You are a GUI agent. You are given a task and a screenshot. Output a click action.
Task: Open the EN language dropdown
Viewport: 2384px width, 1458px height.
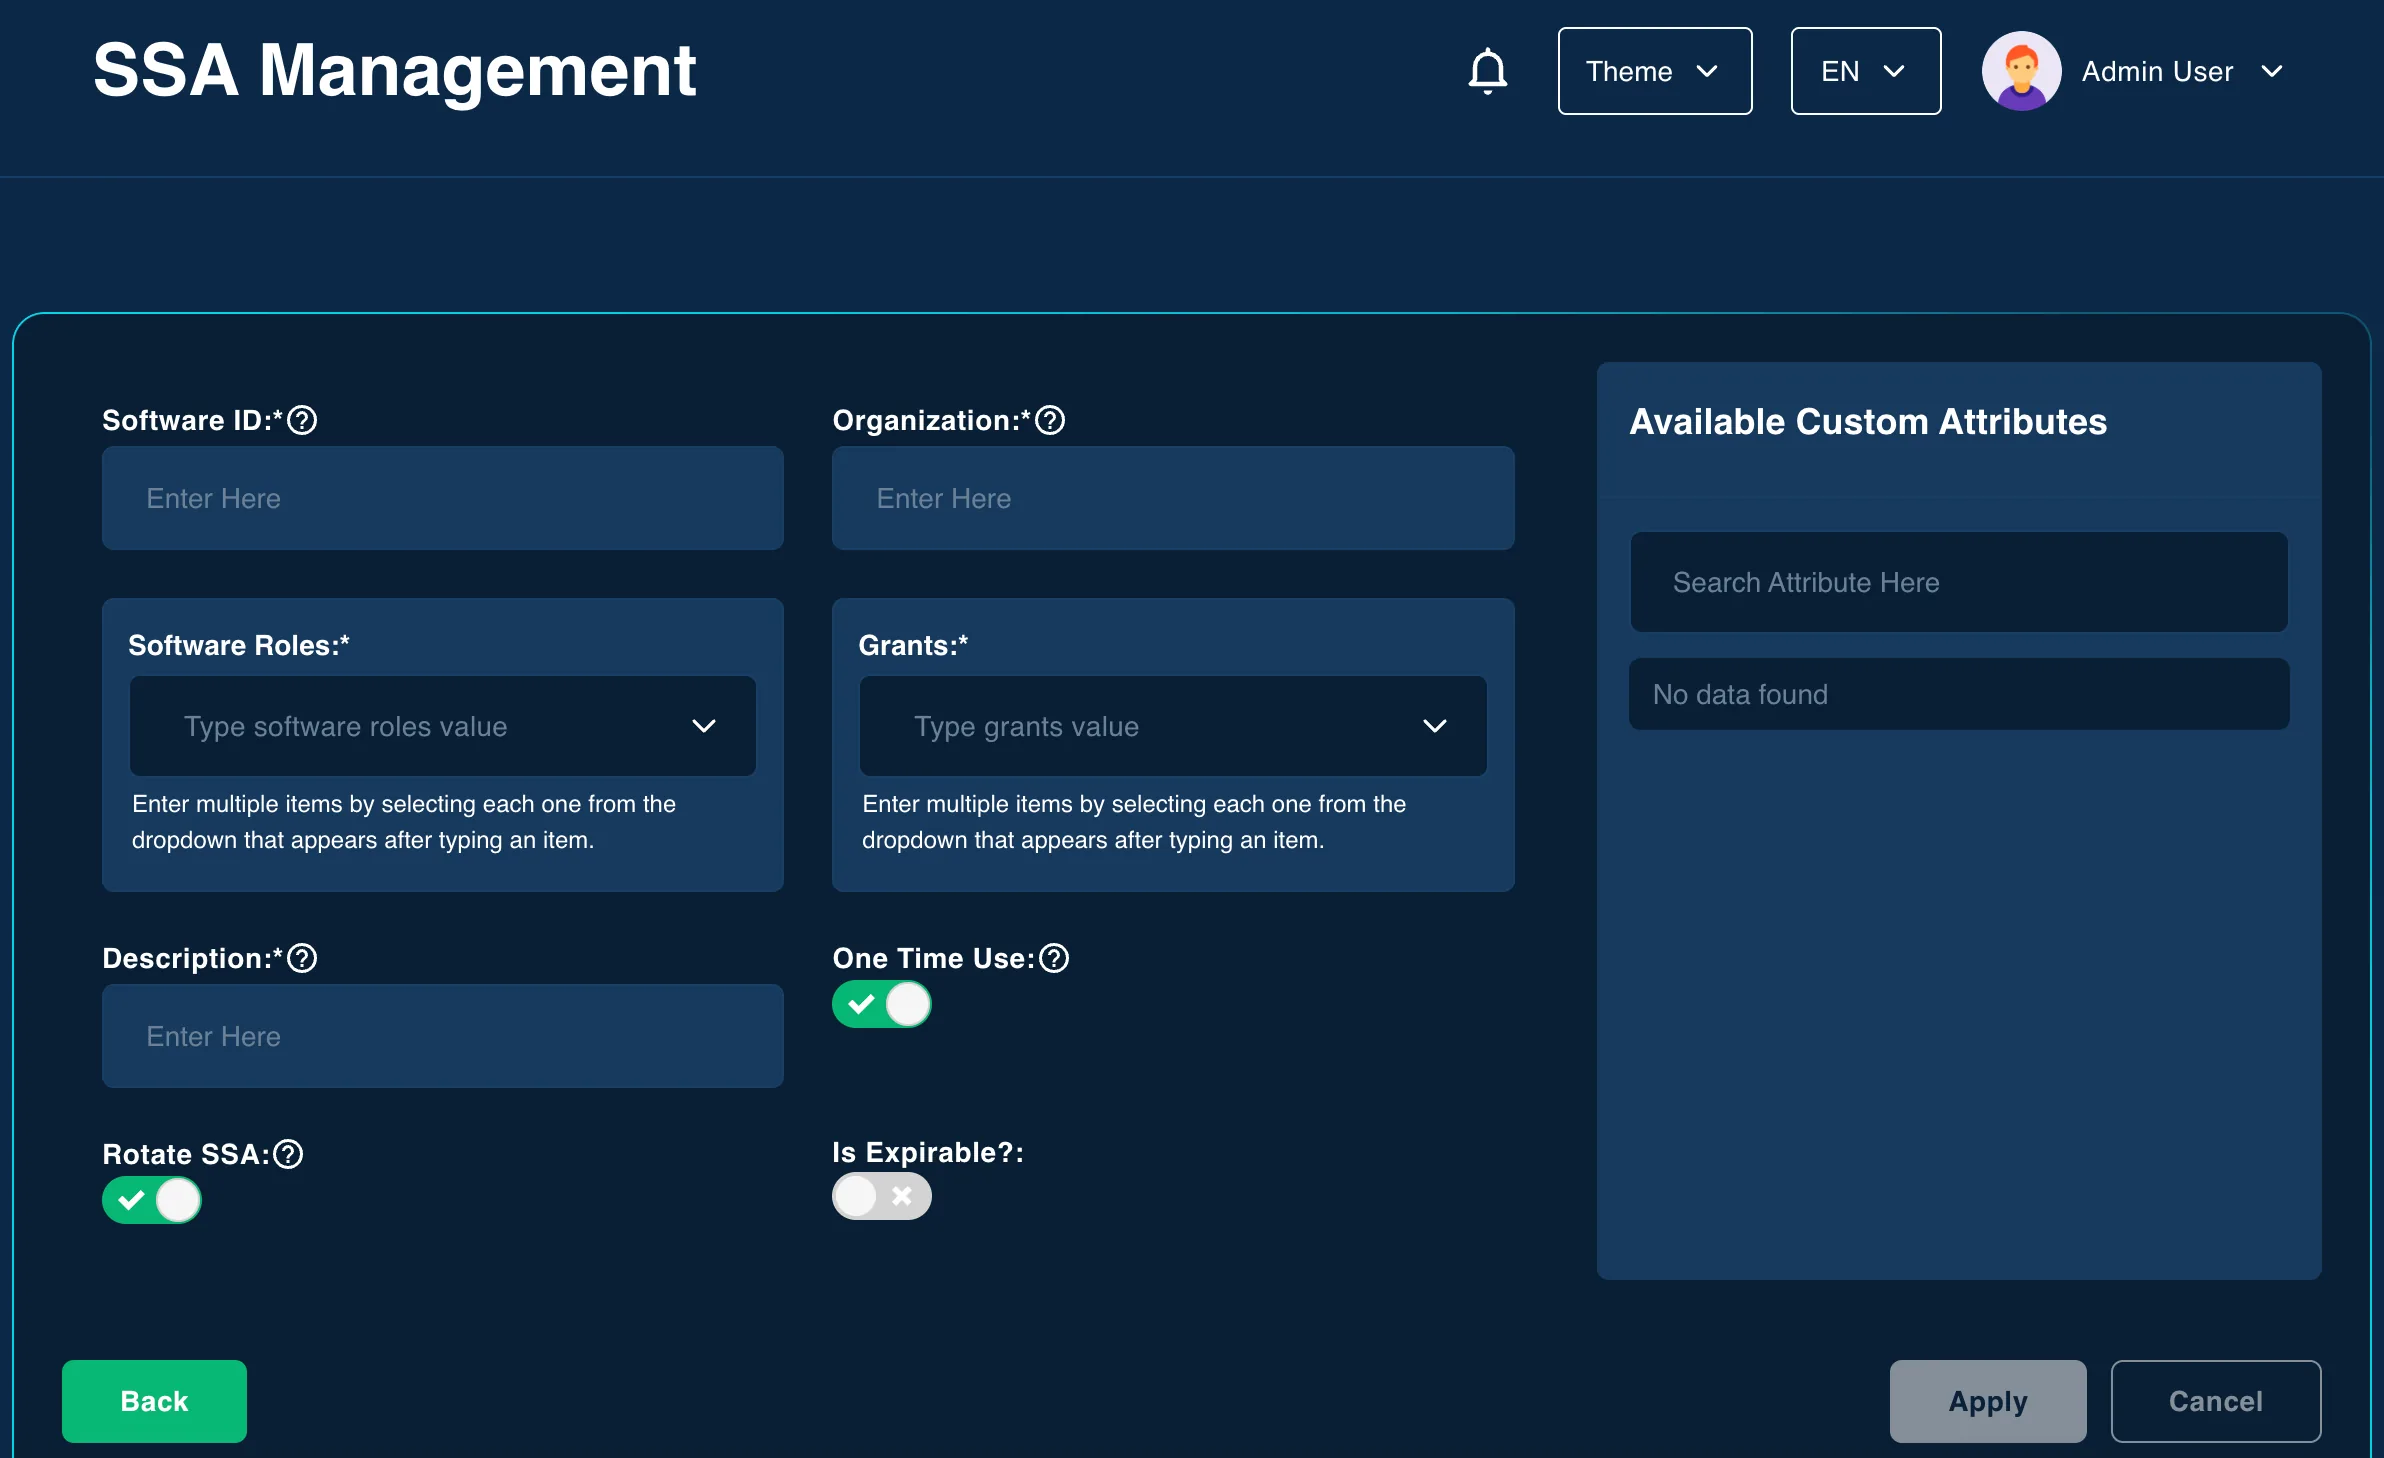click(1865, 71)
